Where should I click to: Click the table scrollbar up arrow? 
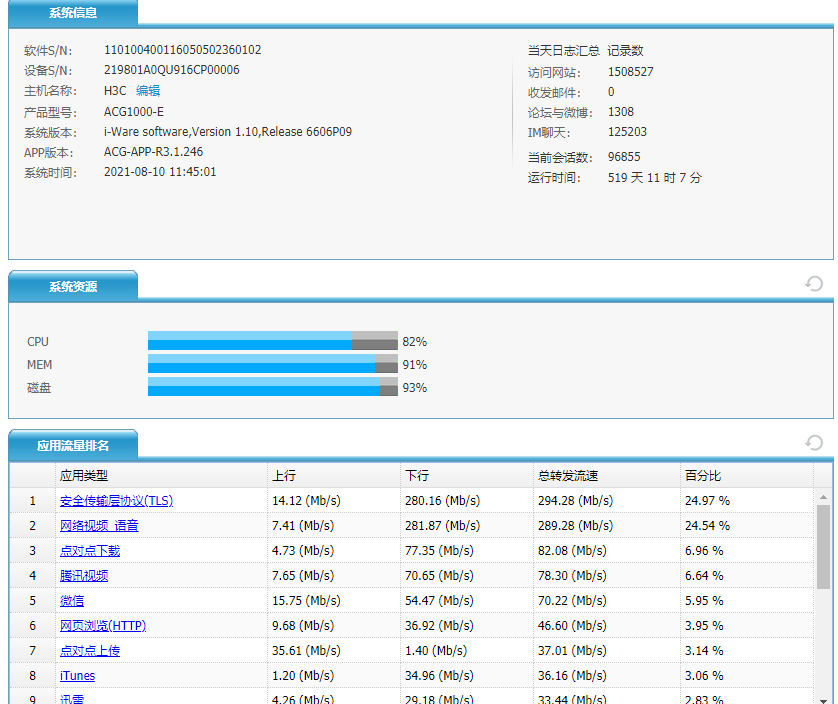(x=823, y=497)
